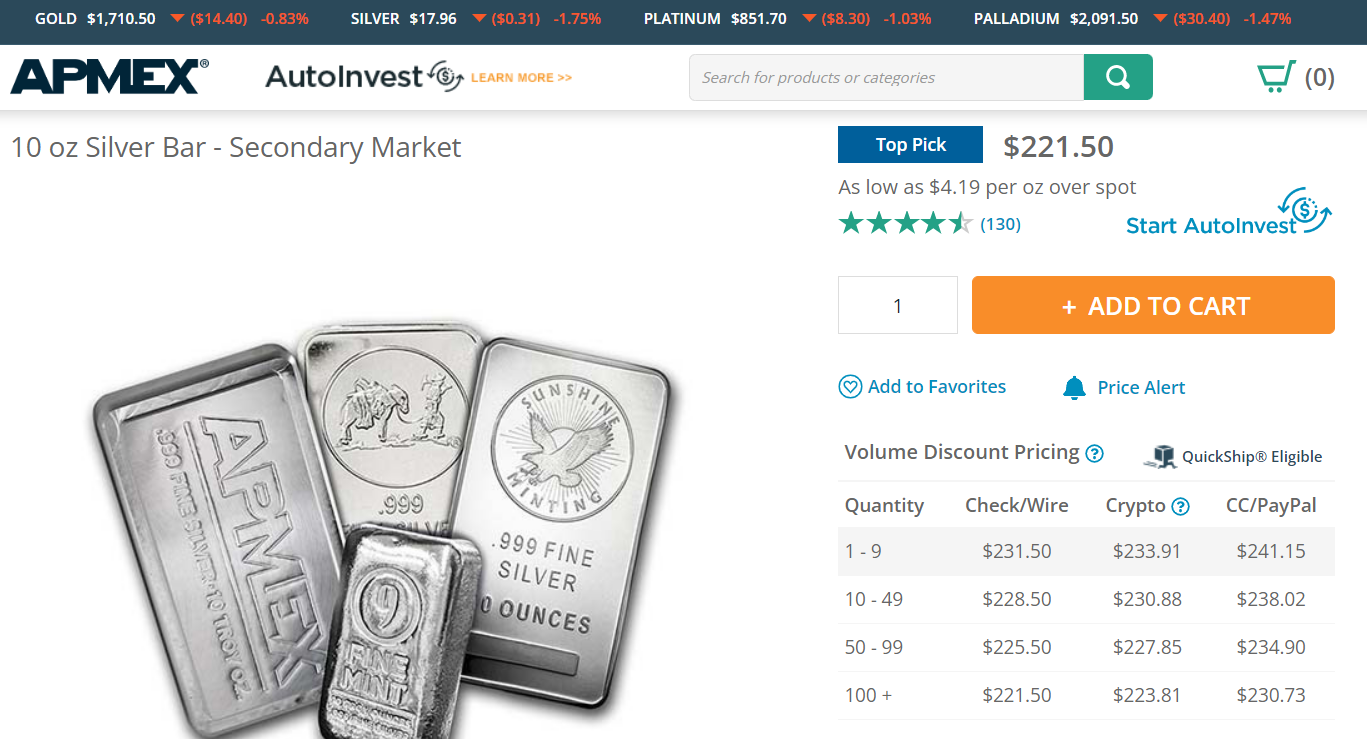Click the Crypto column help icon
This screenshot has height=739, width=1367.
1180,506
